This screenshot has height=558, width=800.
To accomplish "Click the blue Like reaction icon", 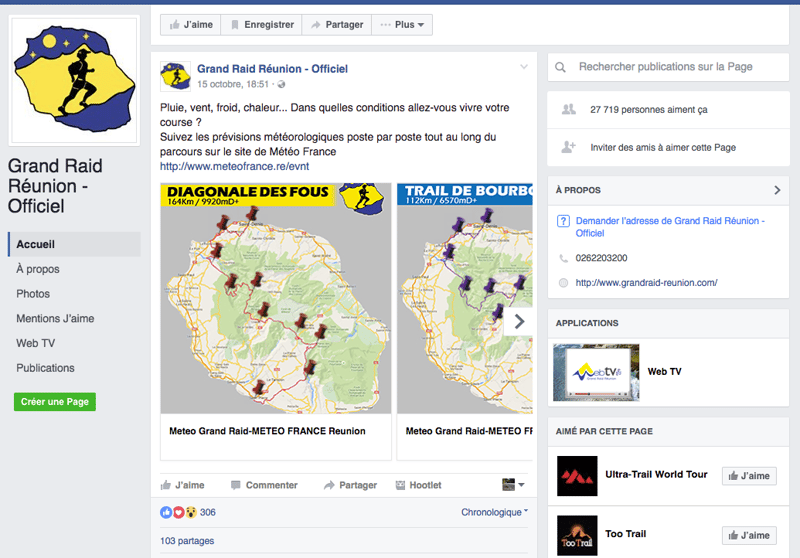I will (166, 512).
